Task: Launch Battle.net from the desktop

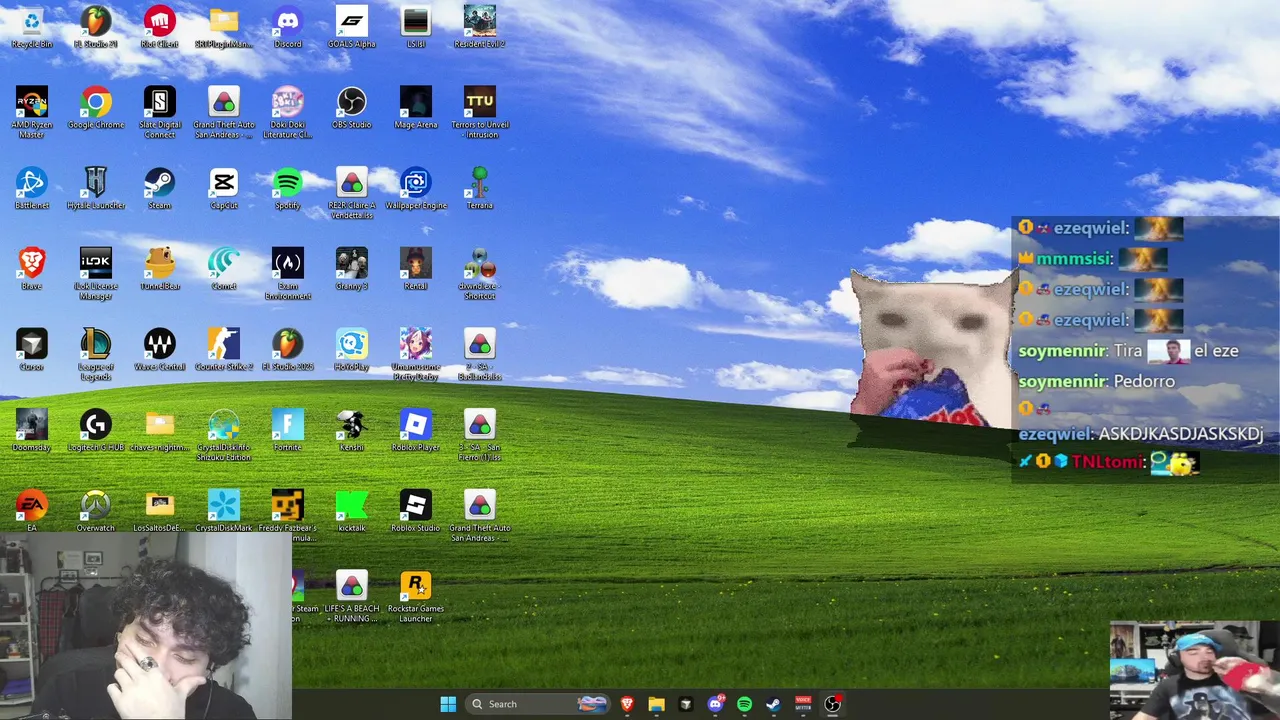Action: (31, 188)
